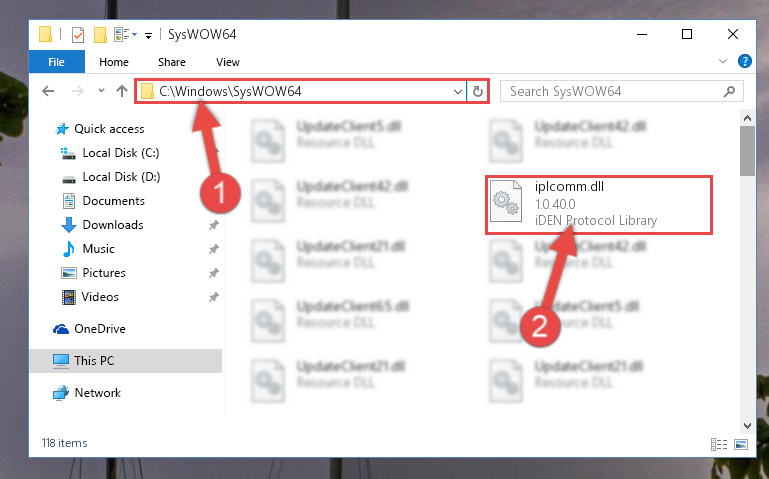769x479 pixels.
Task: Open the Help question mark icon
Action: click(744, 61)
